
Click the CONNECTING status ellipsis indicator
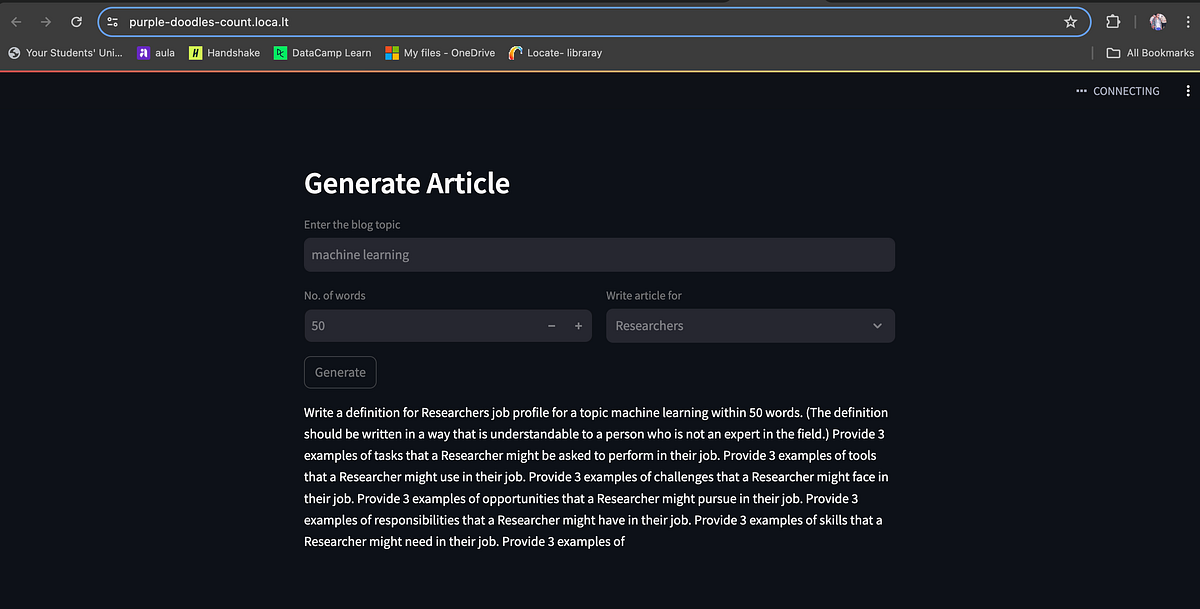pos(1080,90)
